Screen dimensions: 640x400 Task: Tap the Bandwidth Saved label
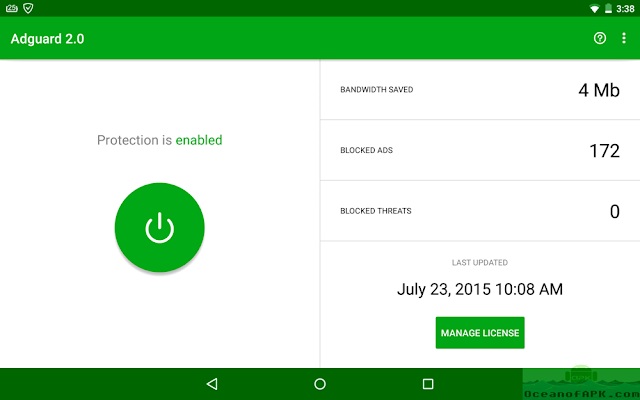pos(377,89)
